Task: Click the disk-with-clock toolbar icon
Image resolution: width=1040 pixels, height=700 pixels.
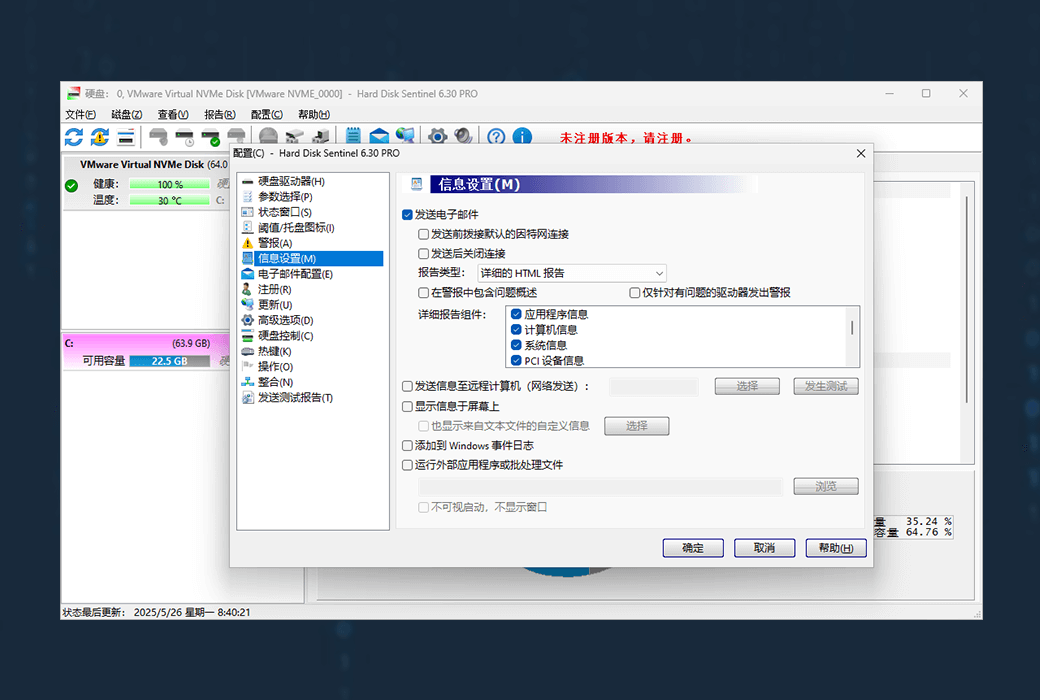Action: (x=184, y=137)
